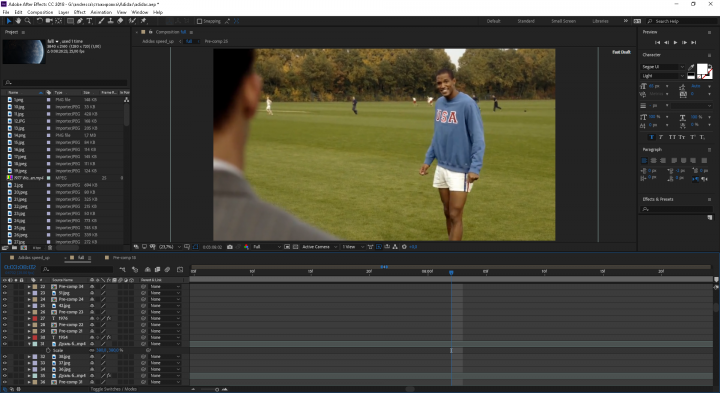The width and height of the screenshot is (720, 393).
Task: Hide layer 22 Pre-comp 34 with its eye
Action: point(5,286)
